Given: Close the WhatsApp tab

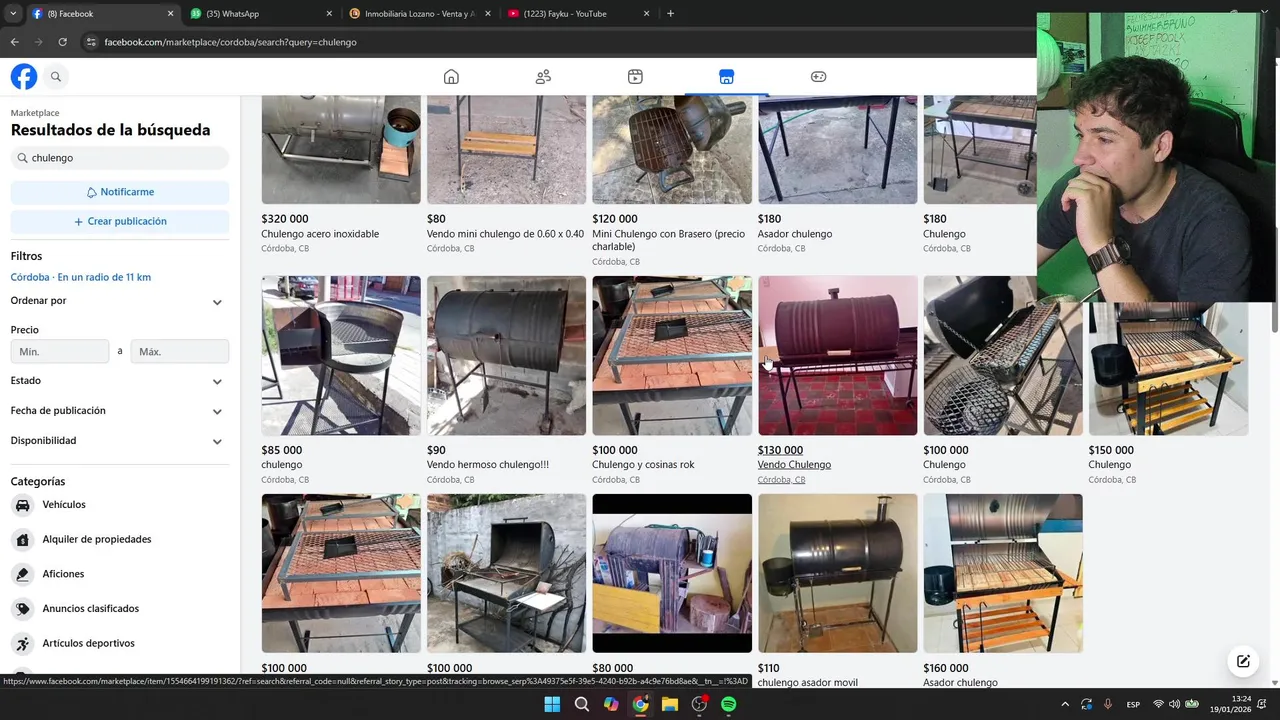Looking at the screenshot, I should click(x=329, y=14).
